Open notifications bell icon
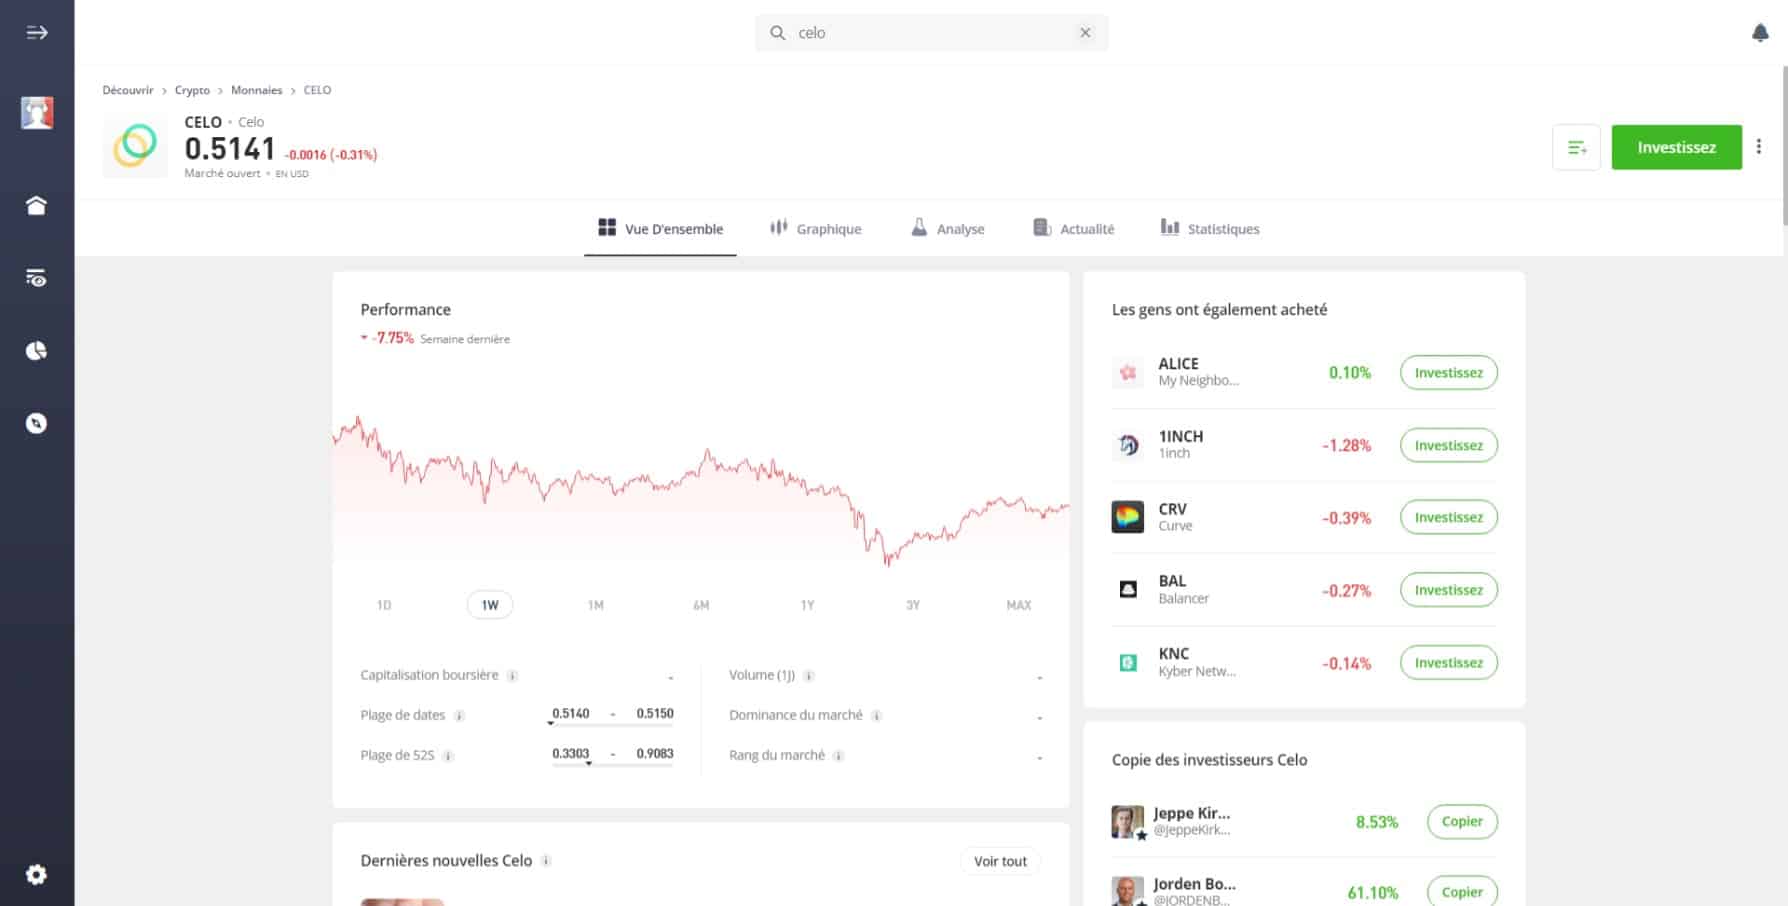1788x906 pixels. pyautogui.click(x=1760, y=33)
